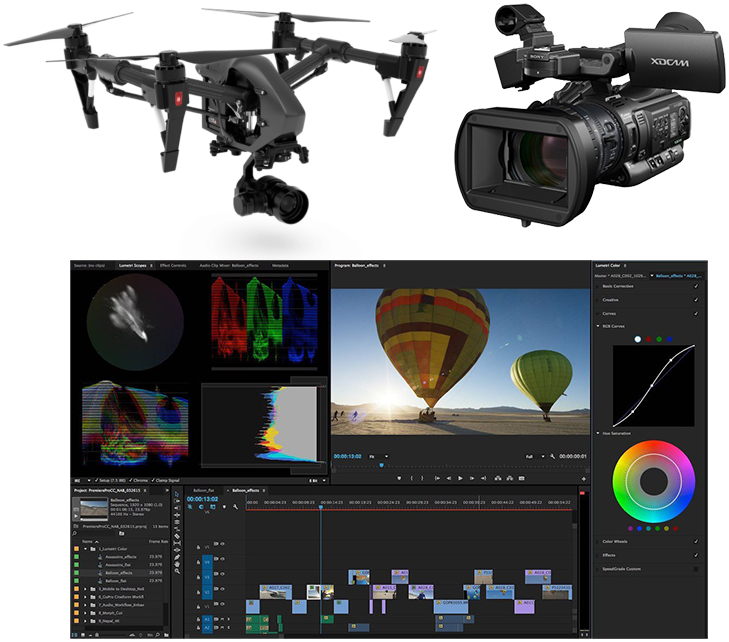Expand the Creative section

click(x=598, y=300)
